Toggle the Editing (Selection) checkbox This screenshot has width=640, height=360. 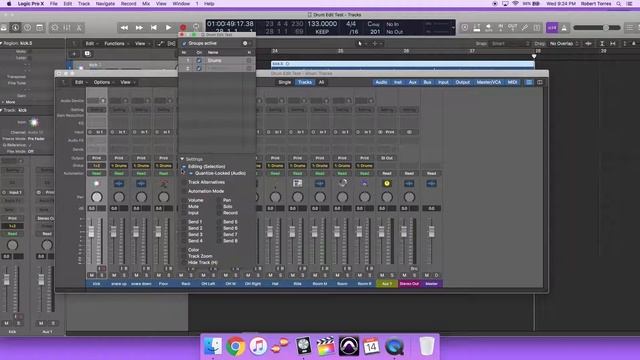click(x=184, y=167)
